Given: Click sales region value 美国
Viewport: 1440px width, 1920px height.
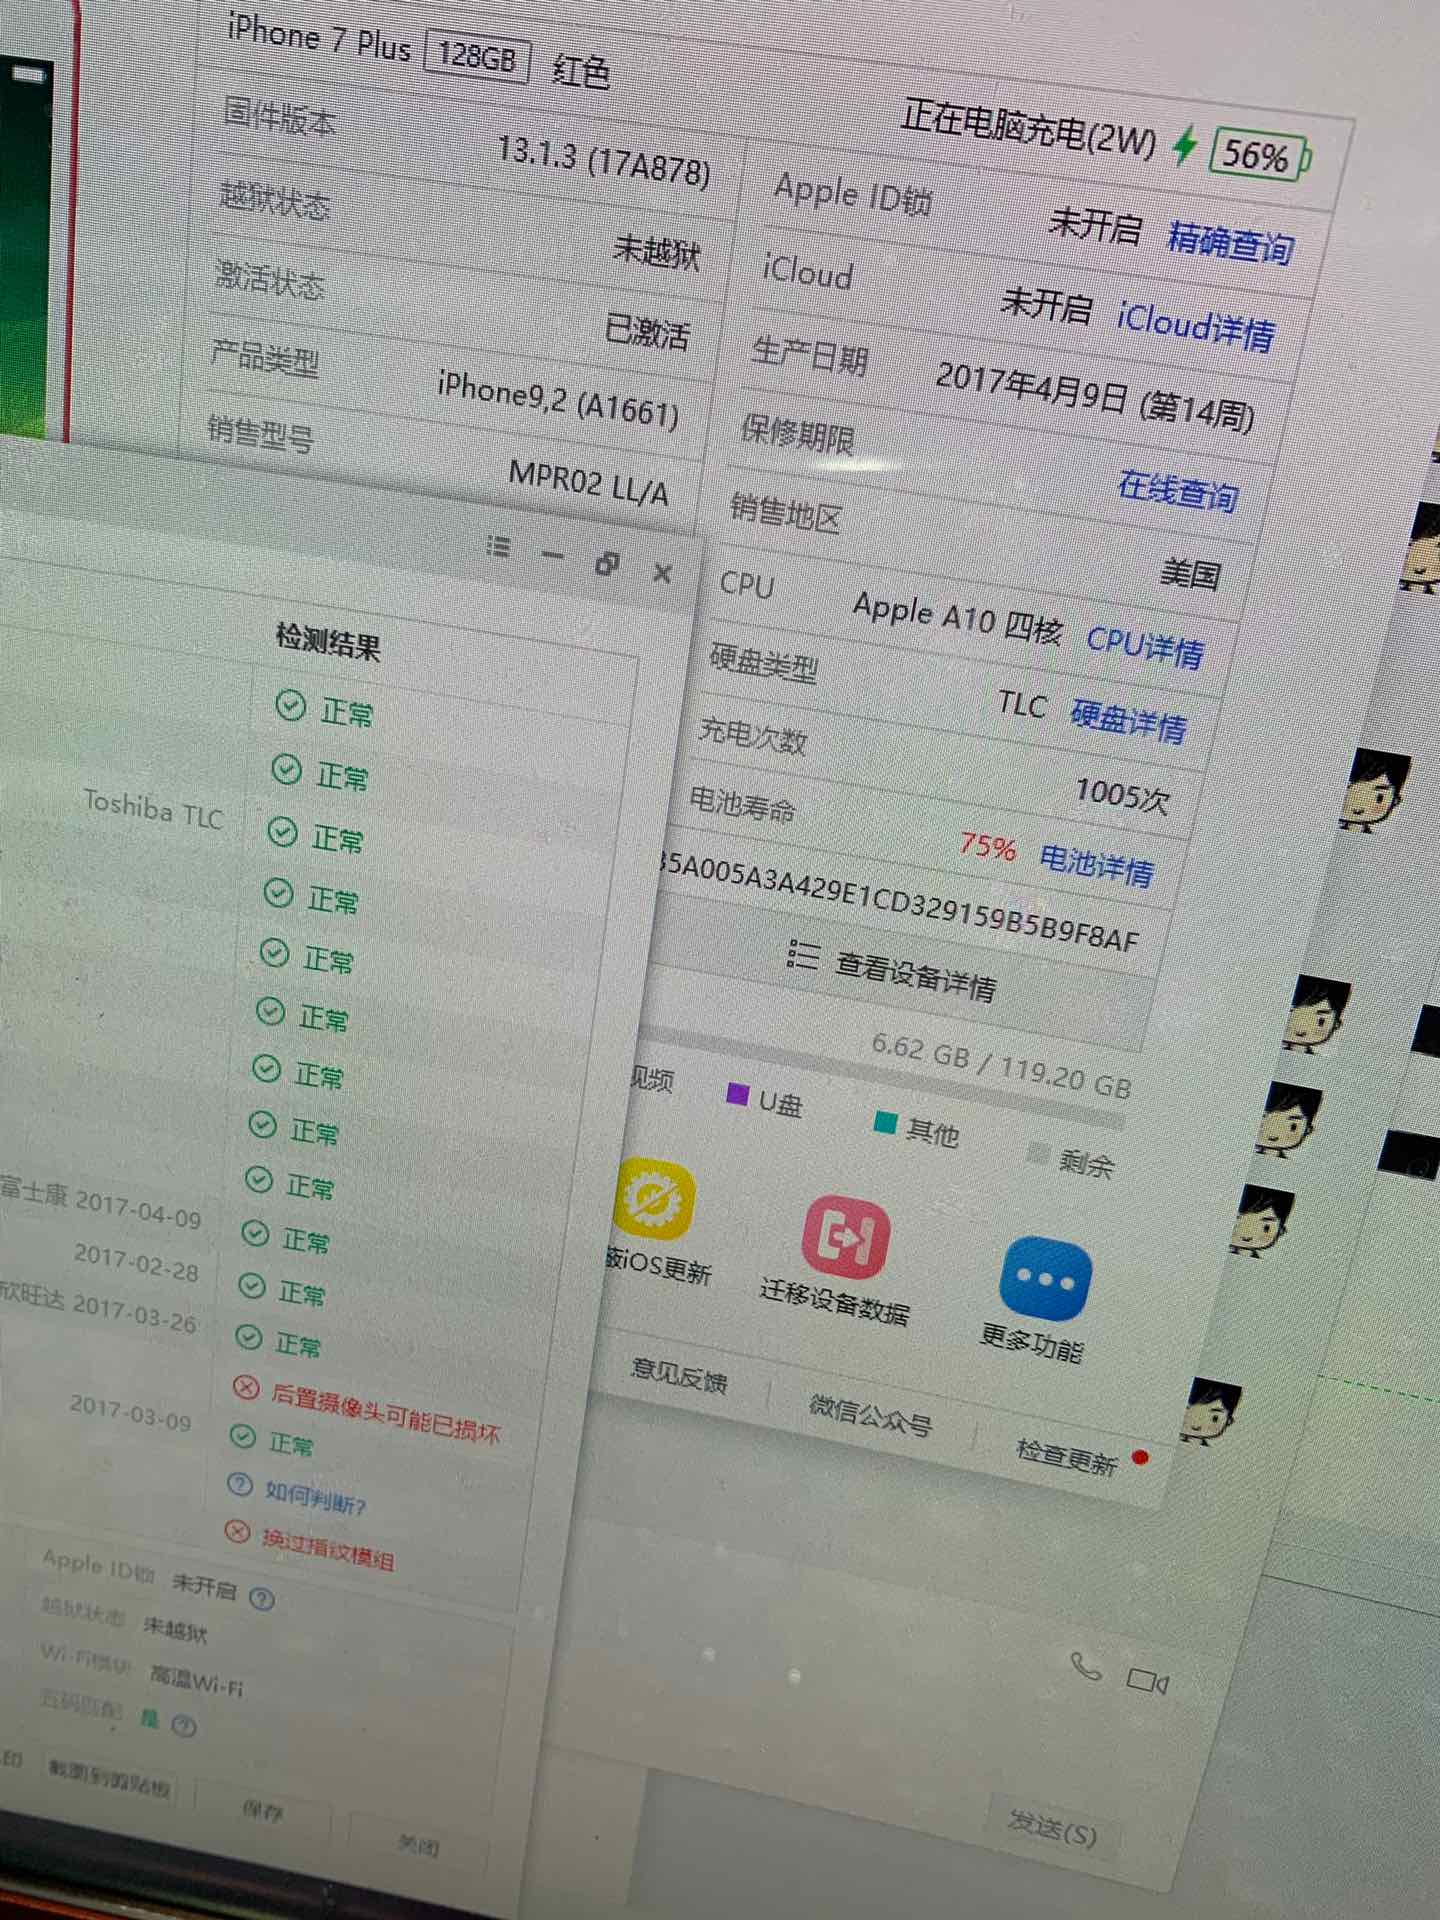Looking at the screenshot, I should (1191, 574).
